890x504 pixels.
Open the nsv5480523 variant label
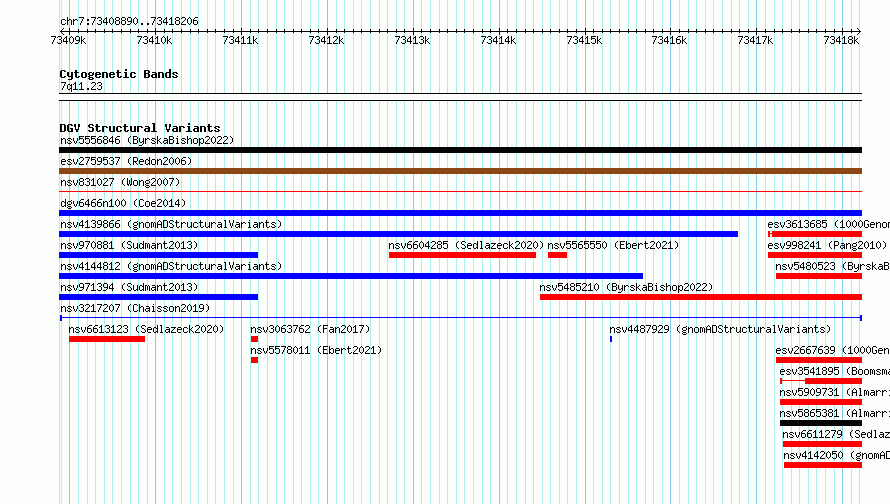click(x=832, y=266)
